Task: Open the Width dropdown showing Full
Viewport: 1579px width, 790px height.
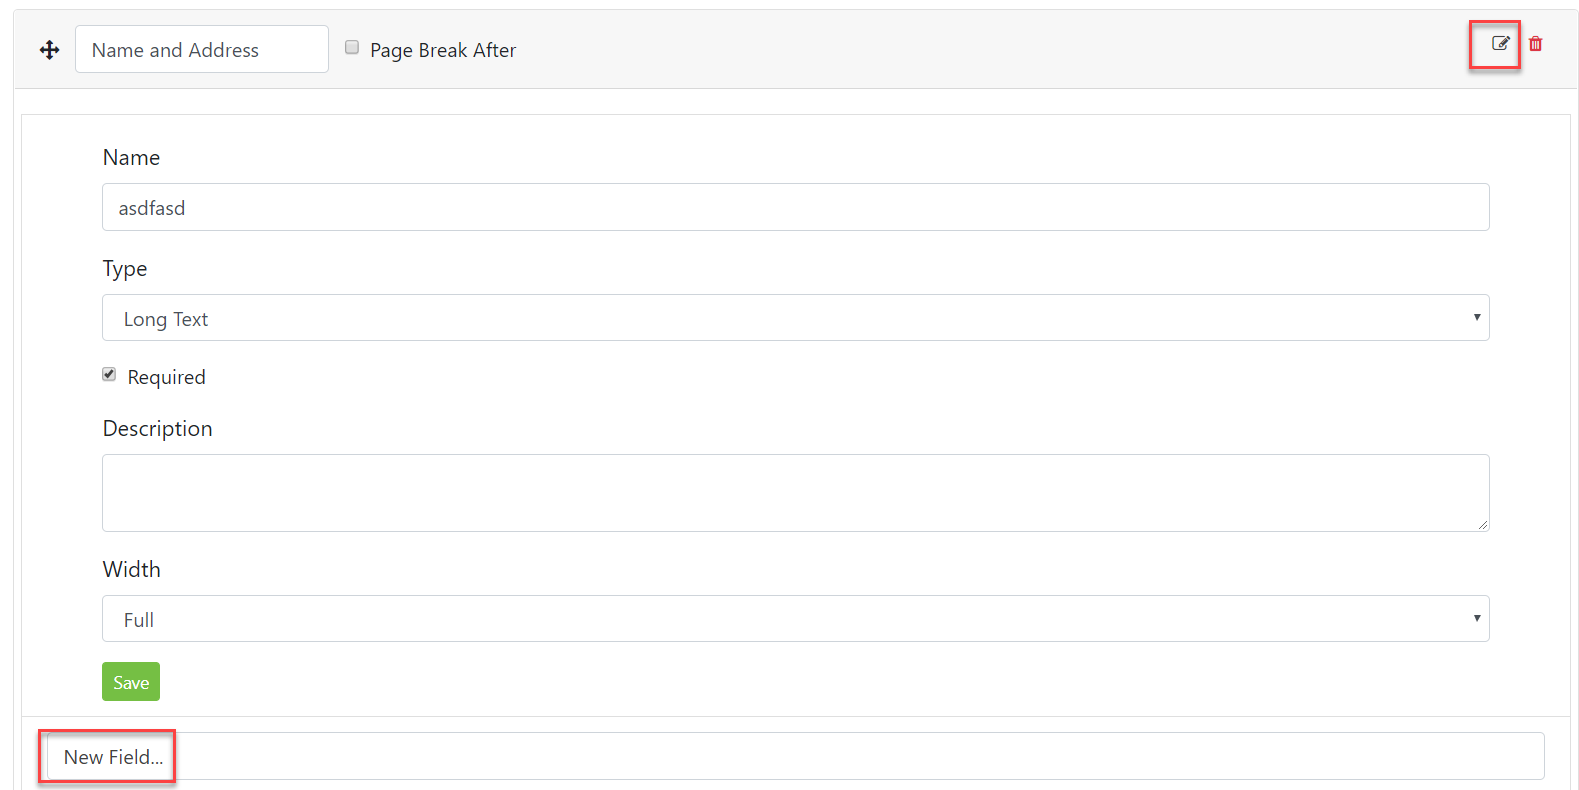Action: coord(795,619)
